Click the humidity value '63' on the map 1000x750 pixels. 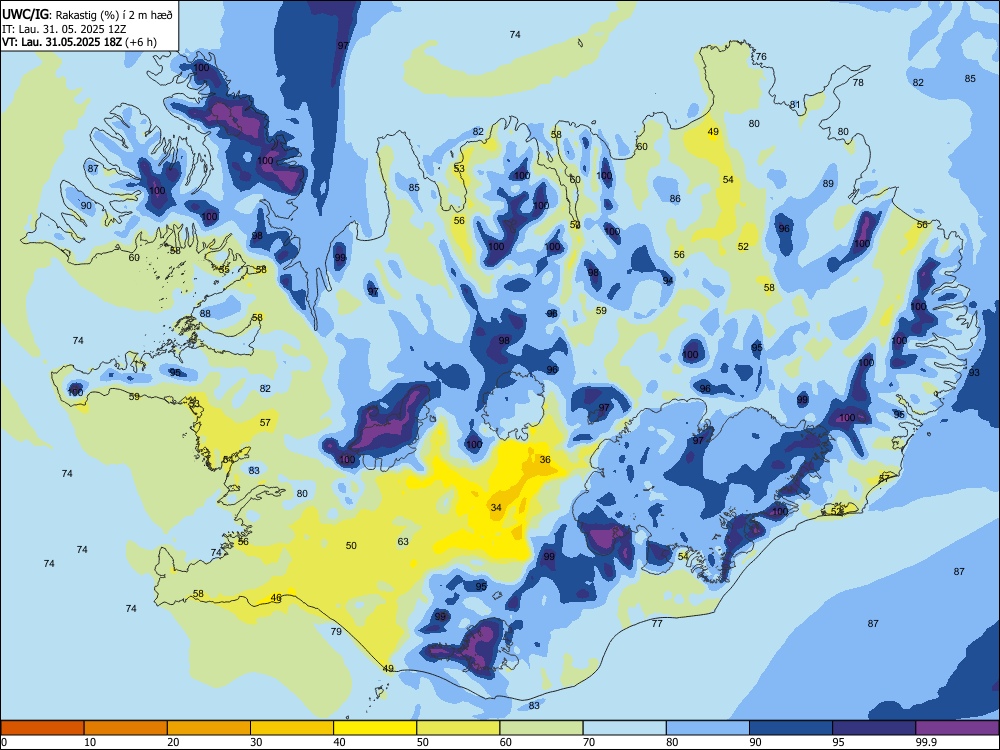click(403, 541)
